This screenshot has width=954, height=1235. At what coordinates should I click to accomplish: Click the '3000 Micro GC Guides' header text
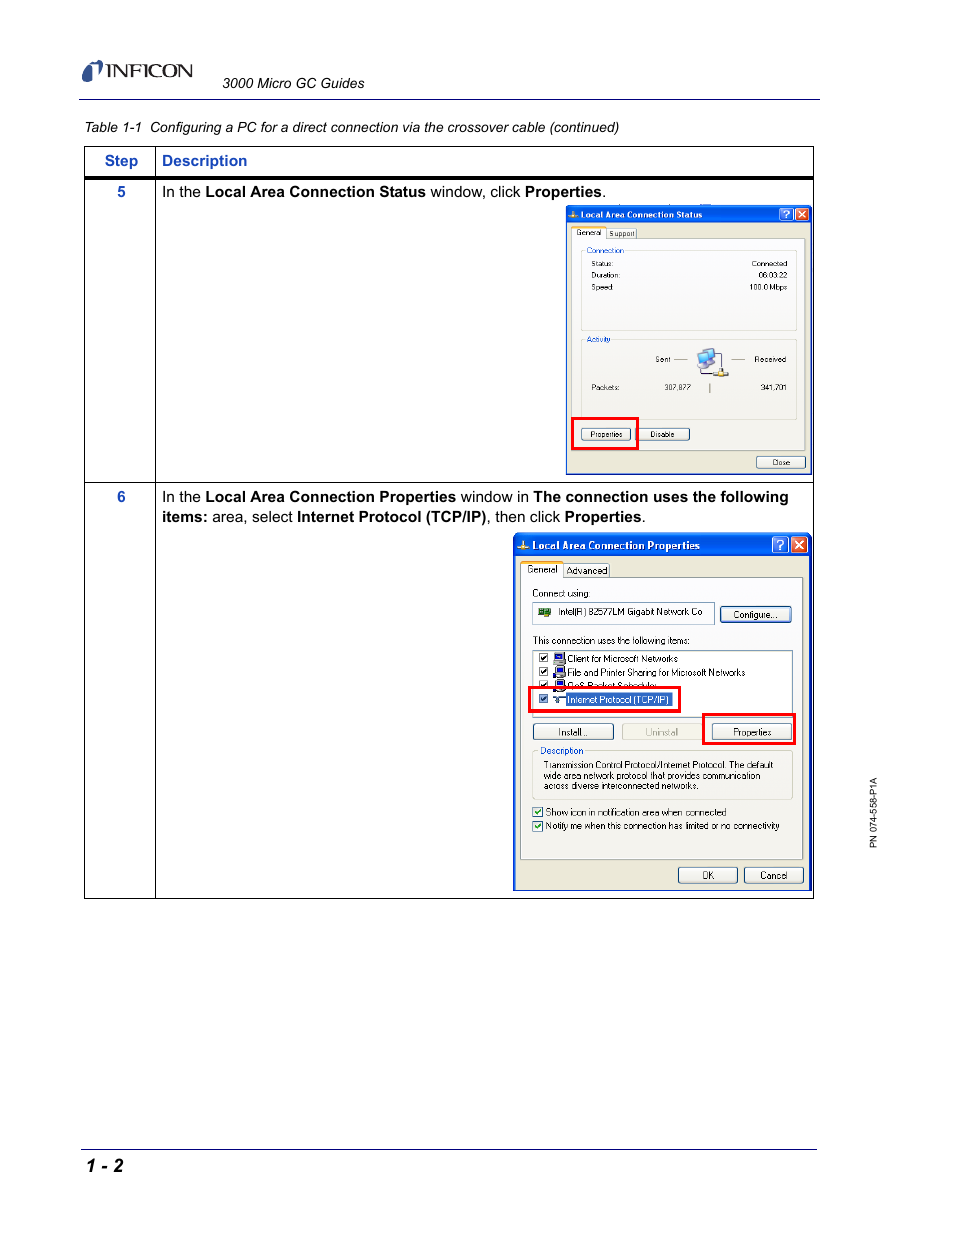pos(293,84)
